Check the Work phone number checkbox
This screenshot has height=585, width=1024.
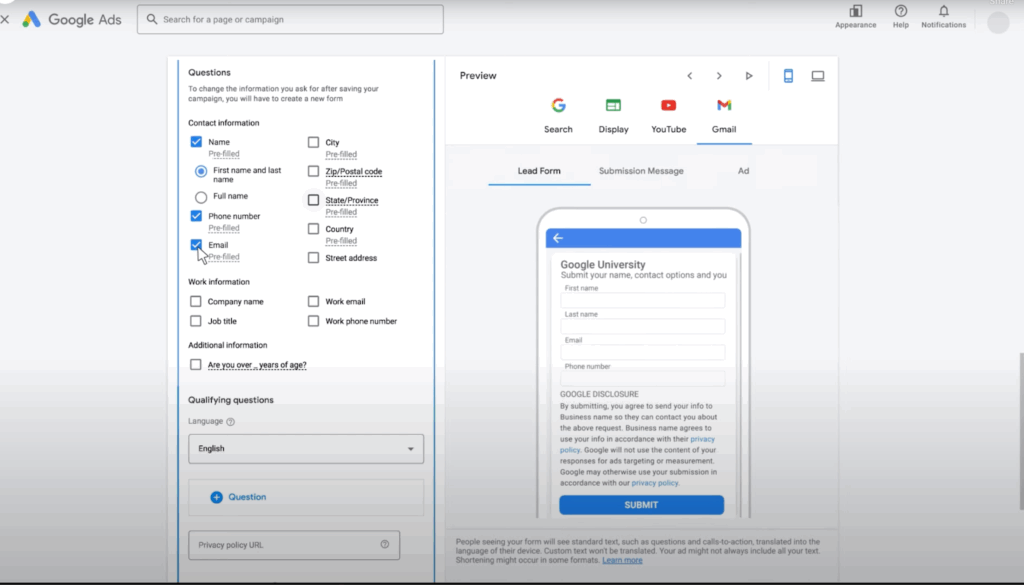pyautogui.click(x=313, y=321)
